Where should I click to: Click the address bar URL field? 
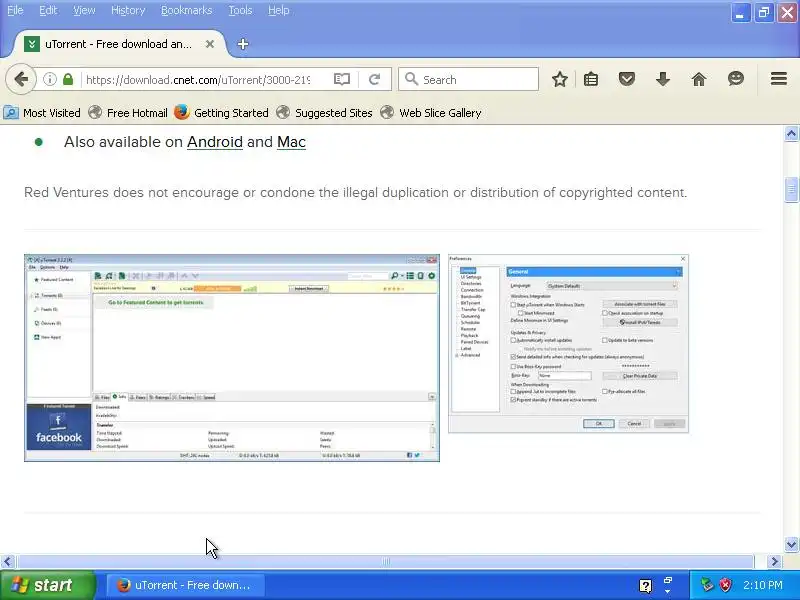(198, 80)
